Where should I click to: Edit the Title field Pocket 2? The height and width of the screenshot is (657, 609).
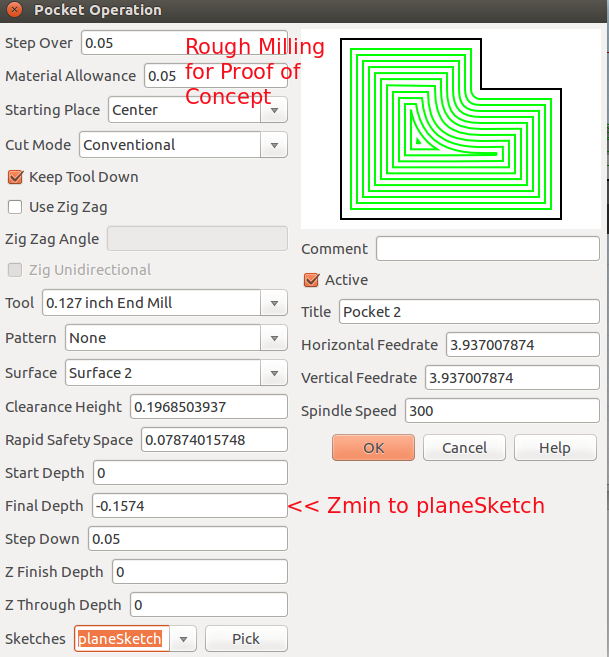468,312
